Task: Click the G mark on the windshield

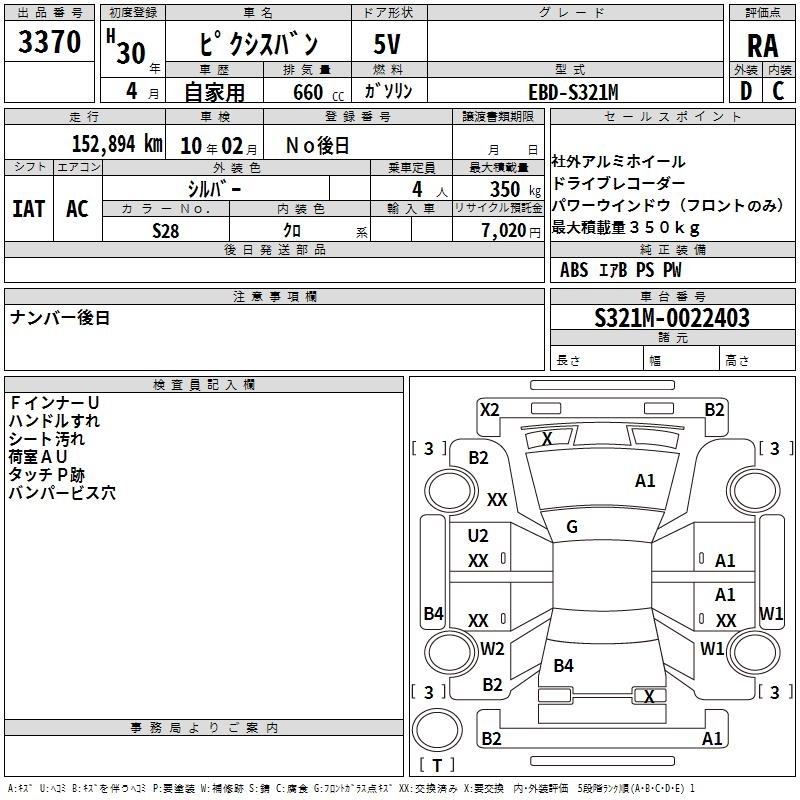Action: click(572, 527)
